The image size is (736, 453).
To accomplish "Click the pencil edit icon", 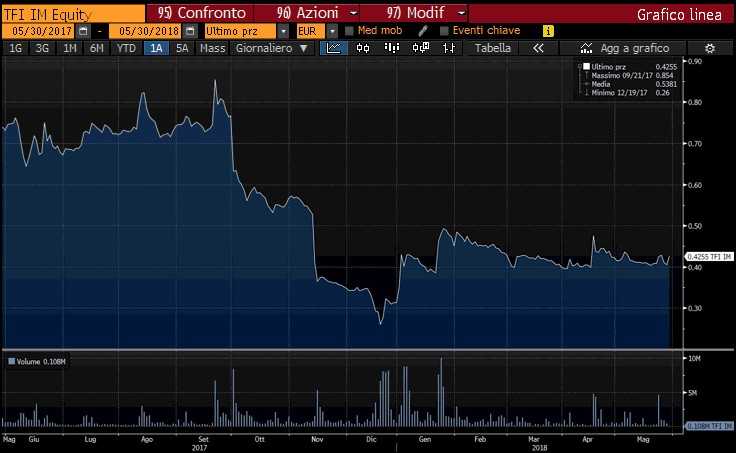I will (x=422, y=31).
